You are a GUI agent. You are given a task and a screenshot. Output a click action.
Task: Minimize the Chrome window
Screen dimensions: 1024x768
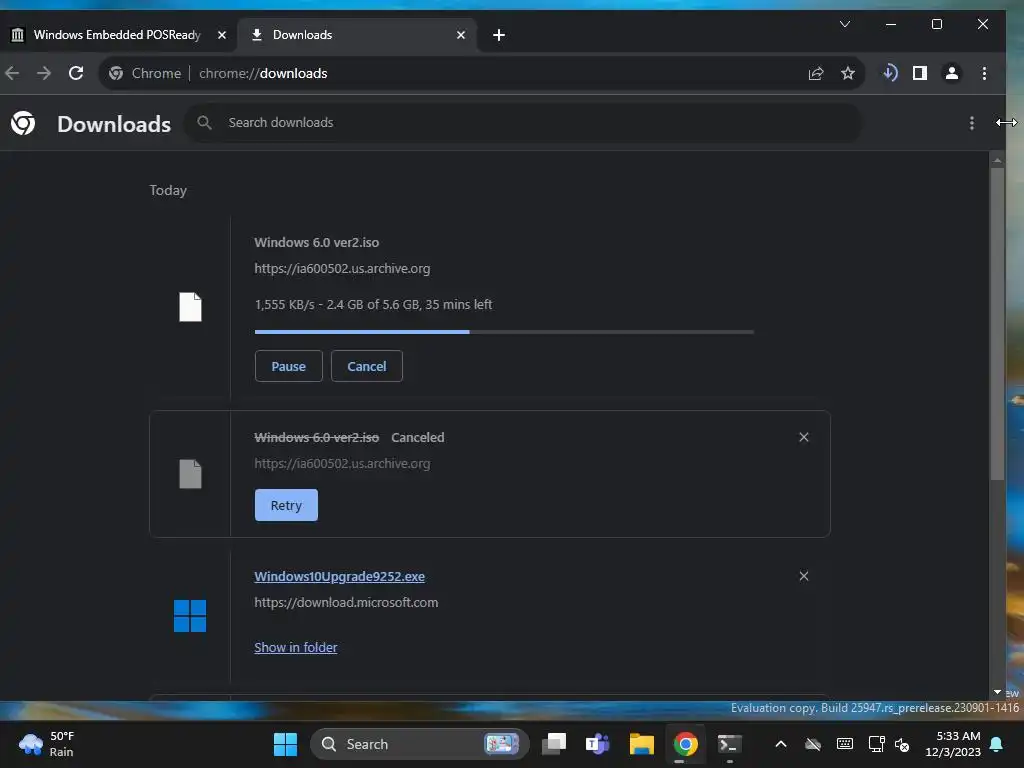891,24
